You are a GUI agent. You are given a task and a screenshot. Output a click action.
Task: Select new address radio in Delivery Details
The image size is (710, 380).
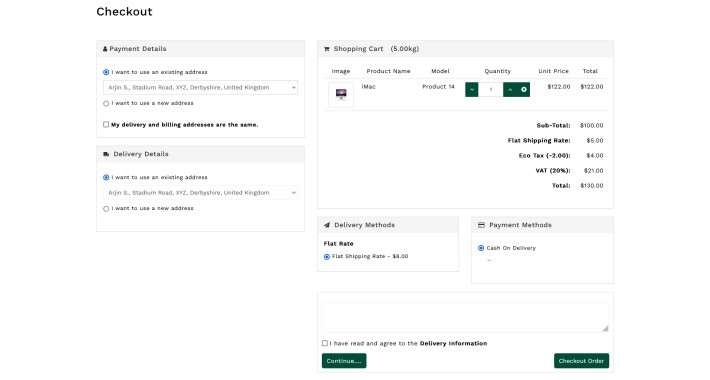[x=106, y=209]
